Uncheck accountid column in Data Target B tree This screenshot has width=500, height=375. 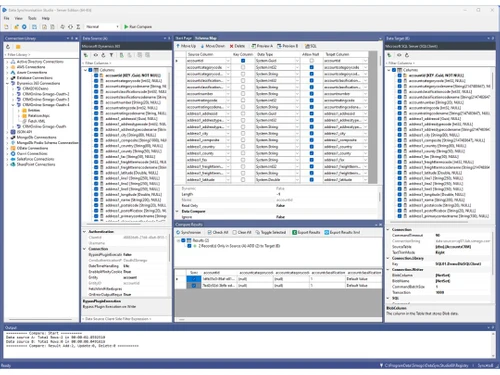coord(399,75)
